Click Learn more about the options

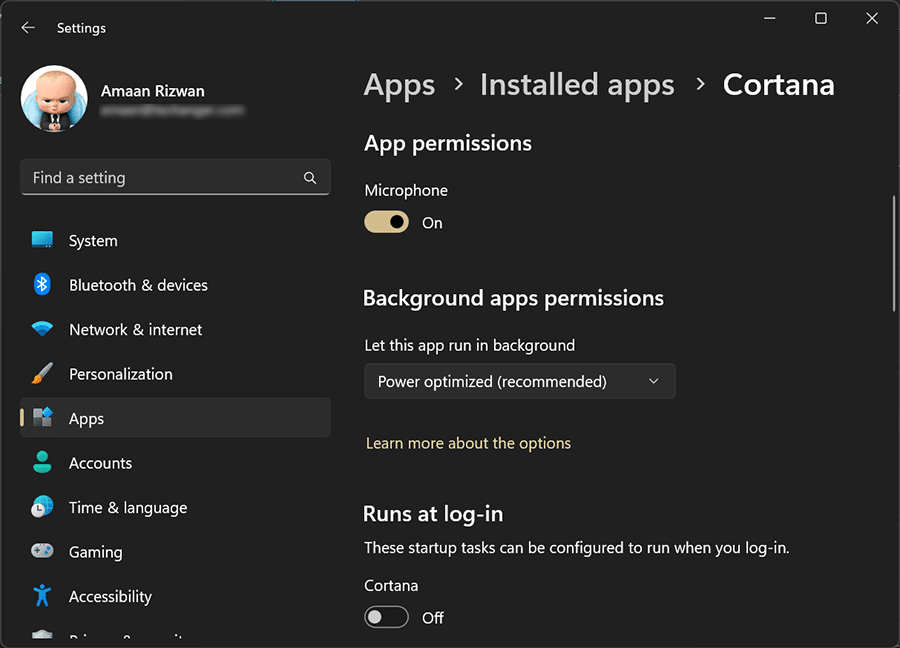(468, 443)
